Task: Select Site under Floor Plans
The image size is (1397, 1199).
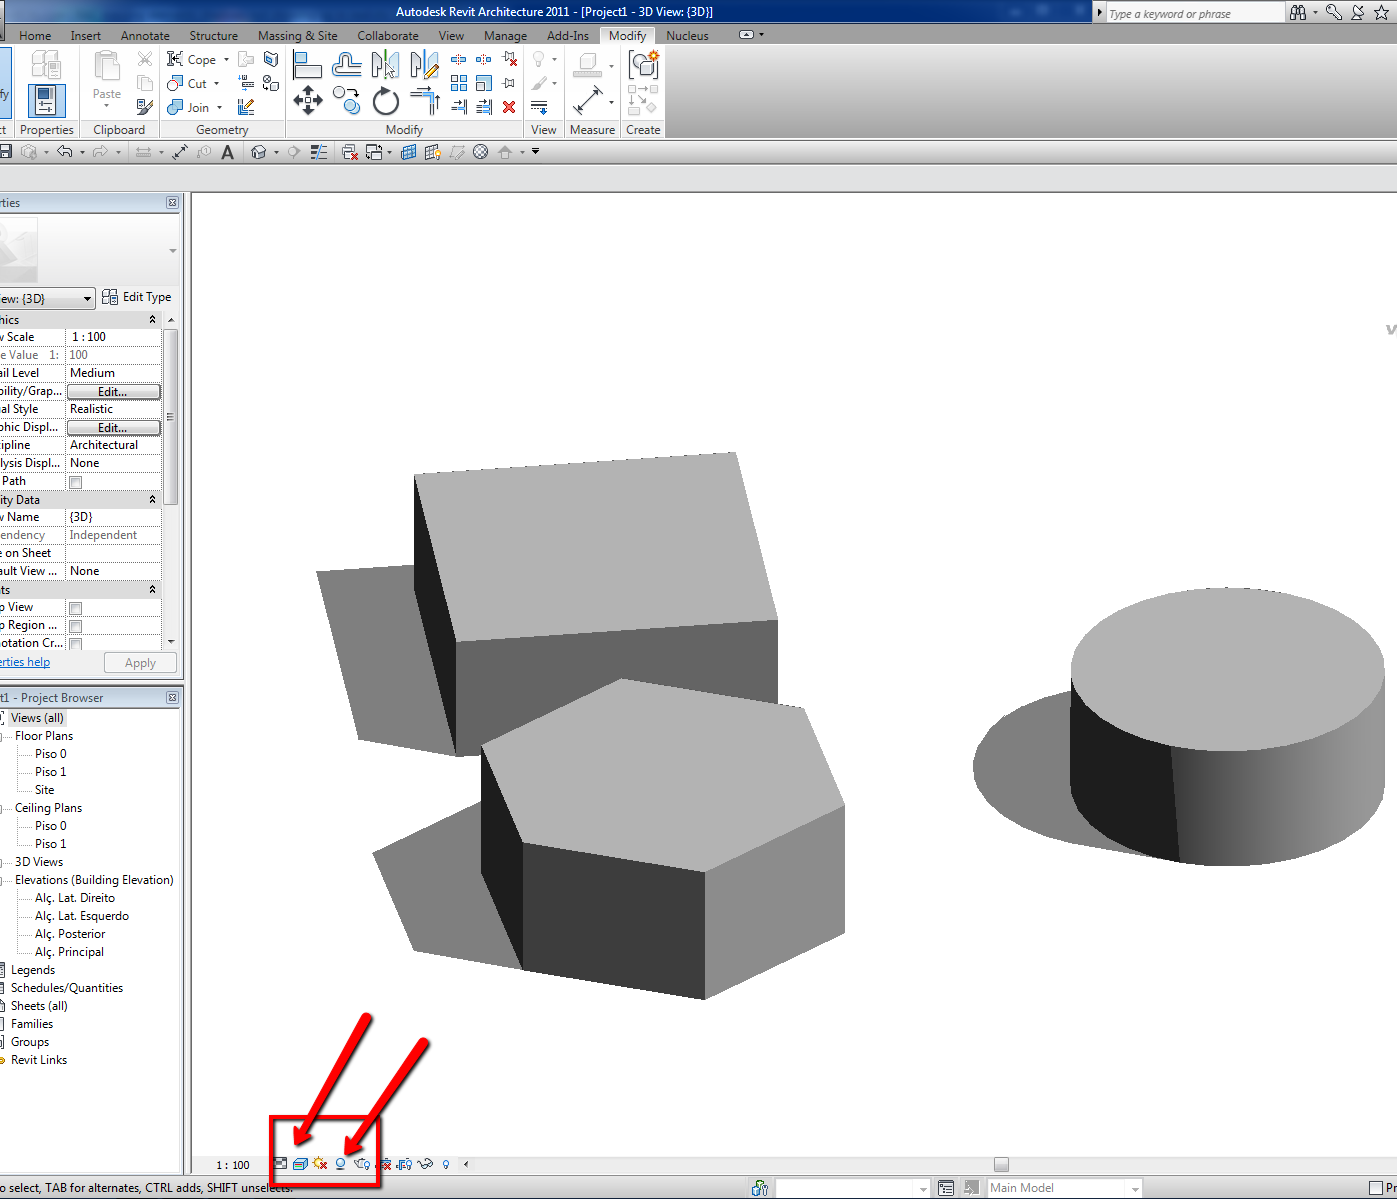Action: pos(45,790)
